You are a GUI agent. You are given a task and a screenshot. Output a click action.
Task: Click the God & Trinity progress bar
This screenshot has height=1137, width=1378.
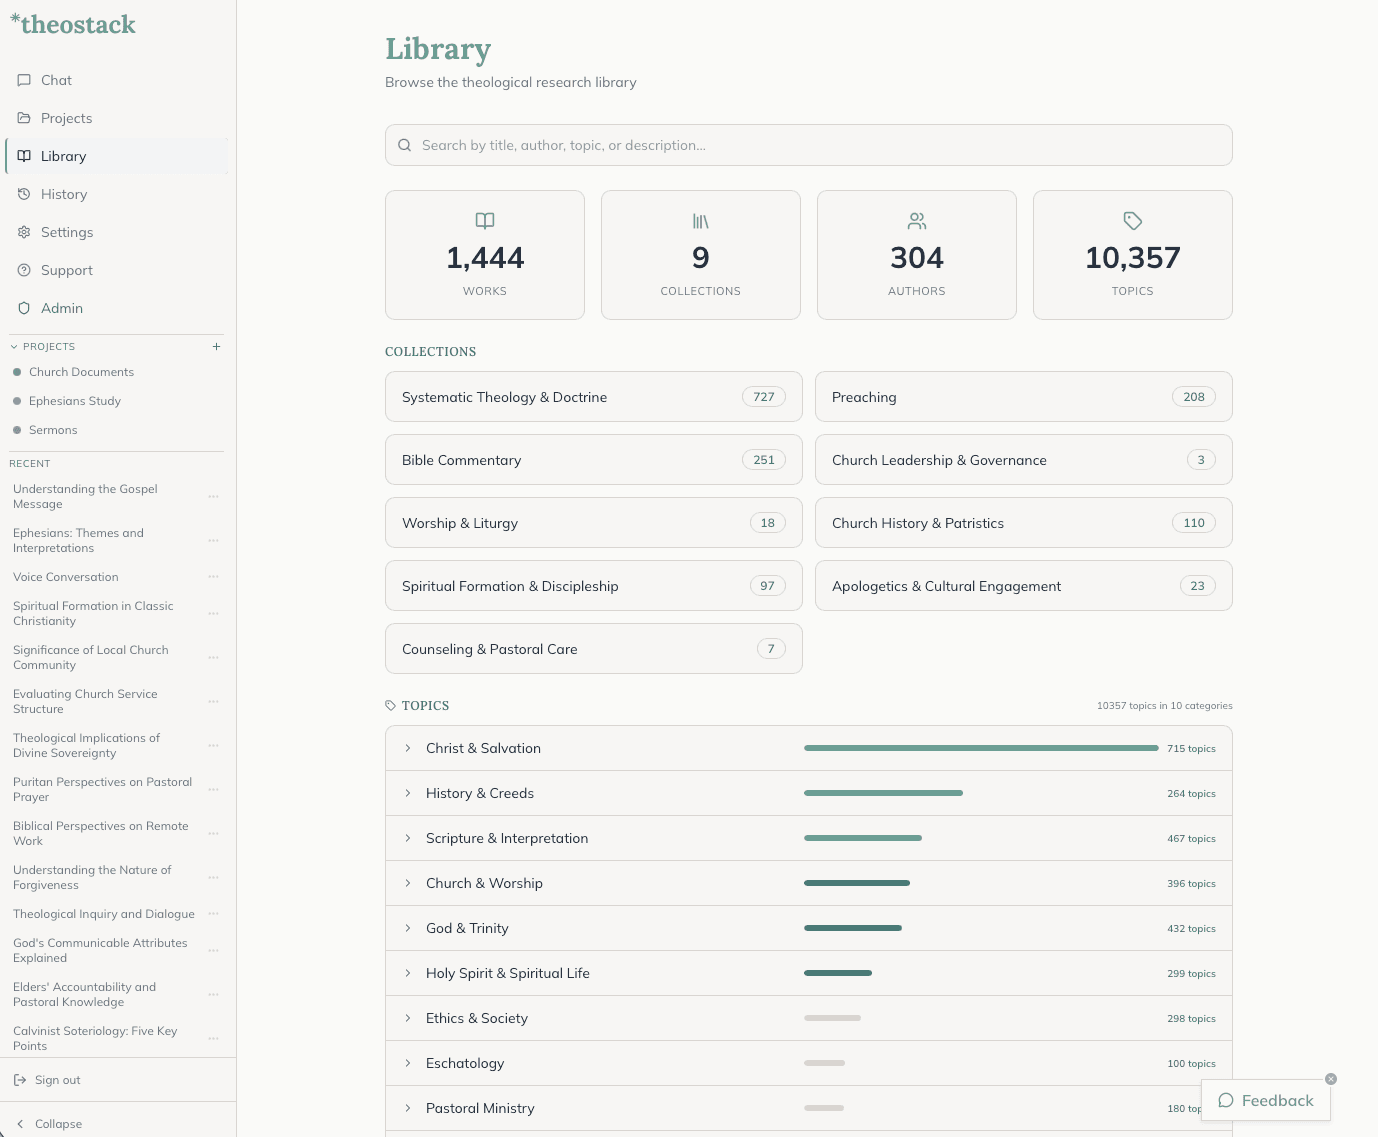pos(853,928)
